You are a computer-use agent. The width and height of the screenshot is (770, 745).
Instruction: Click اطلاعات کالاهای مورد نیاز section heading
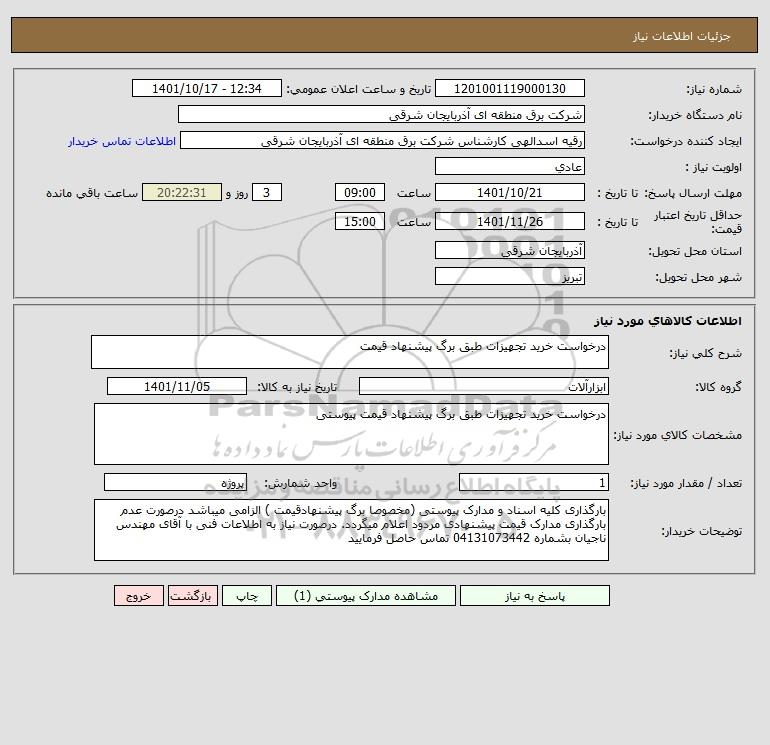pyautogui.click(x=668, y=321)
